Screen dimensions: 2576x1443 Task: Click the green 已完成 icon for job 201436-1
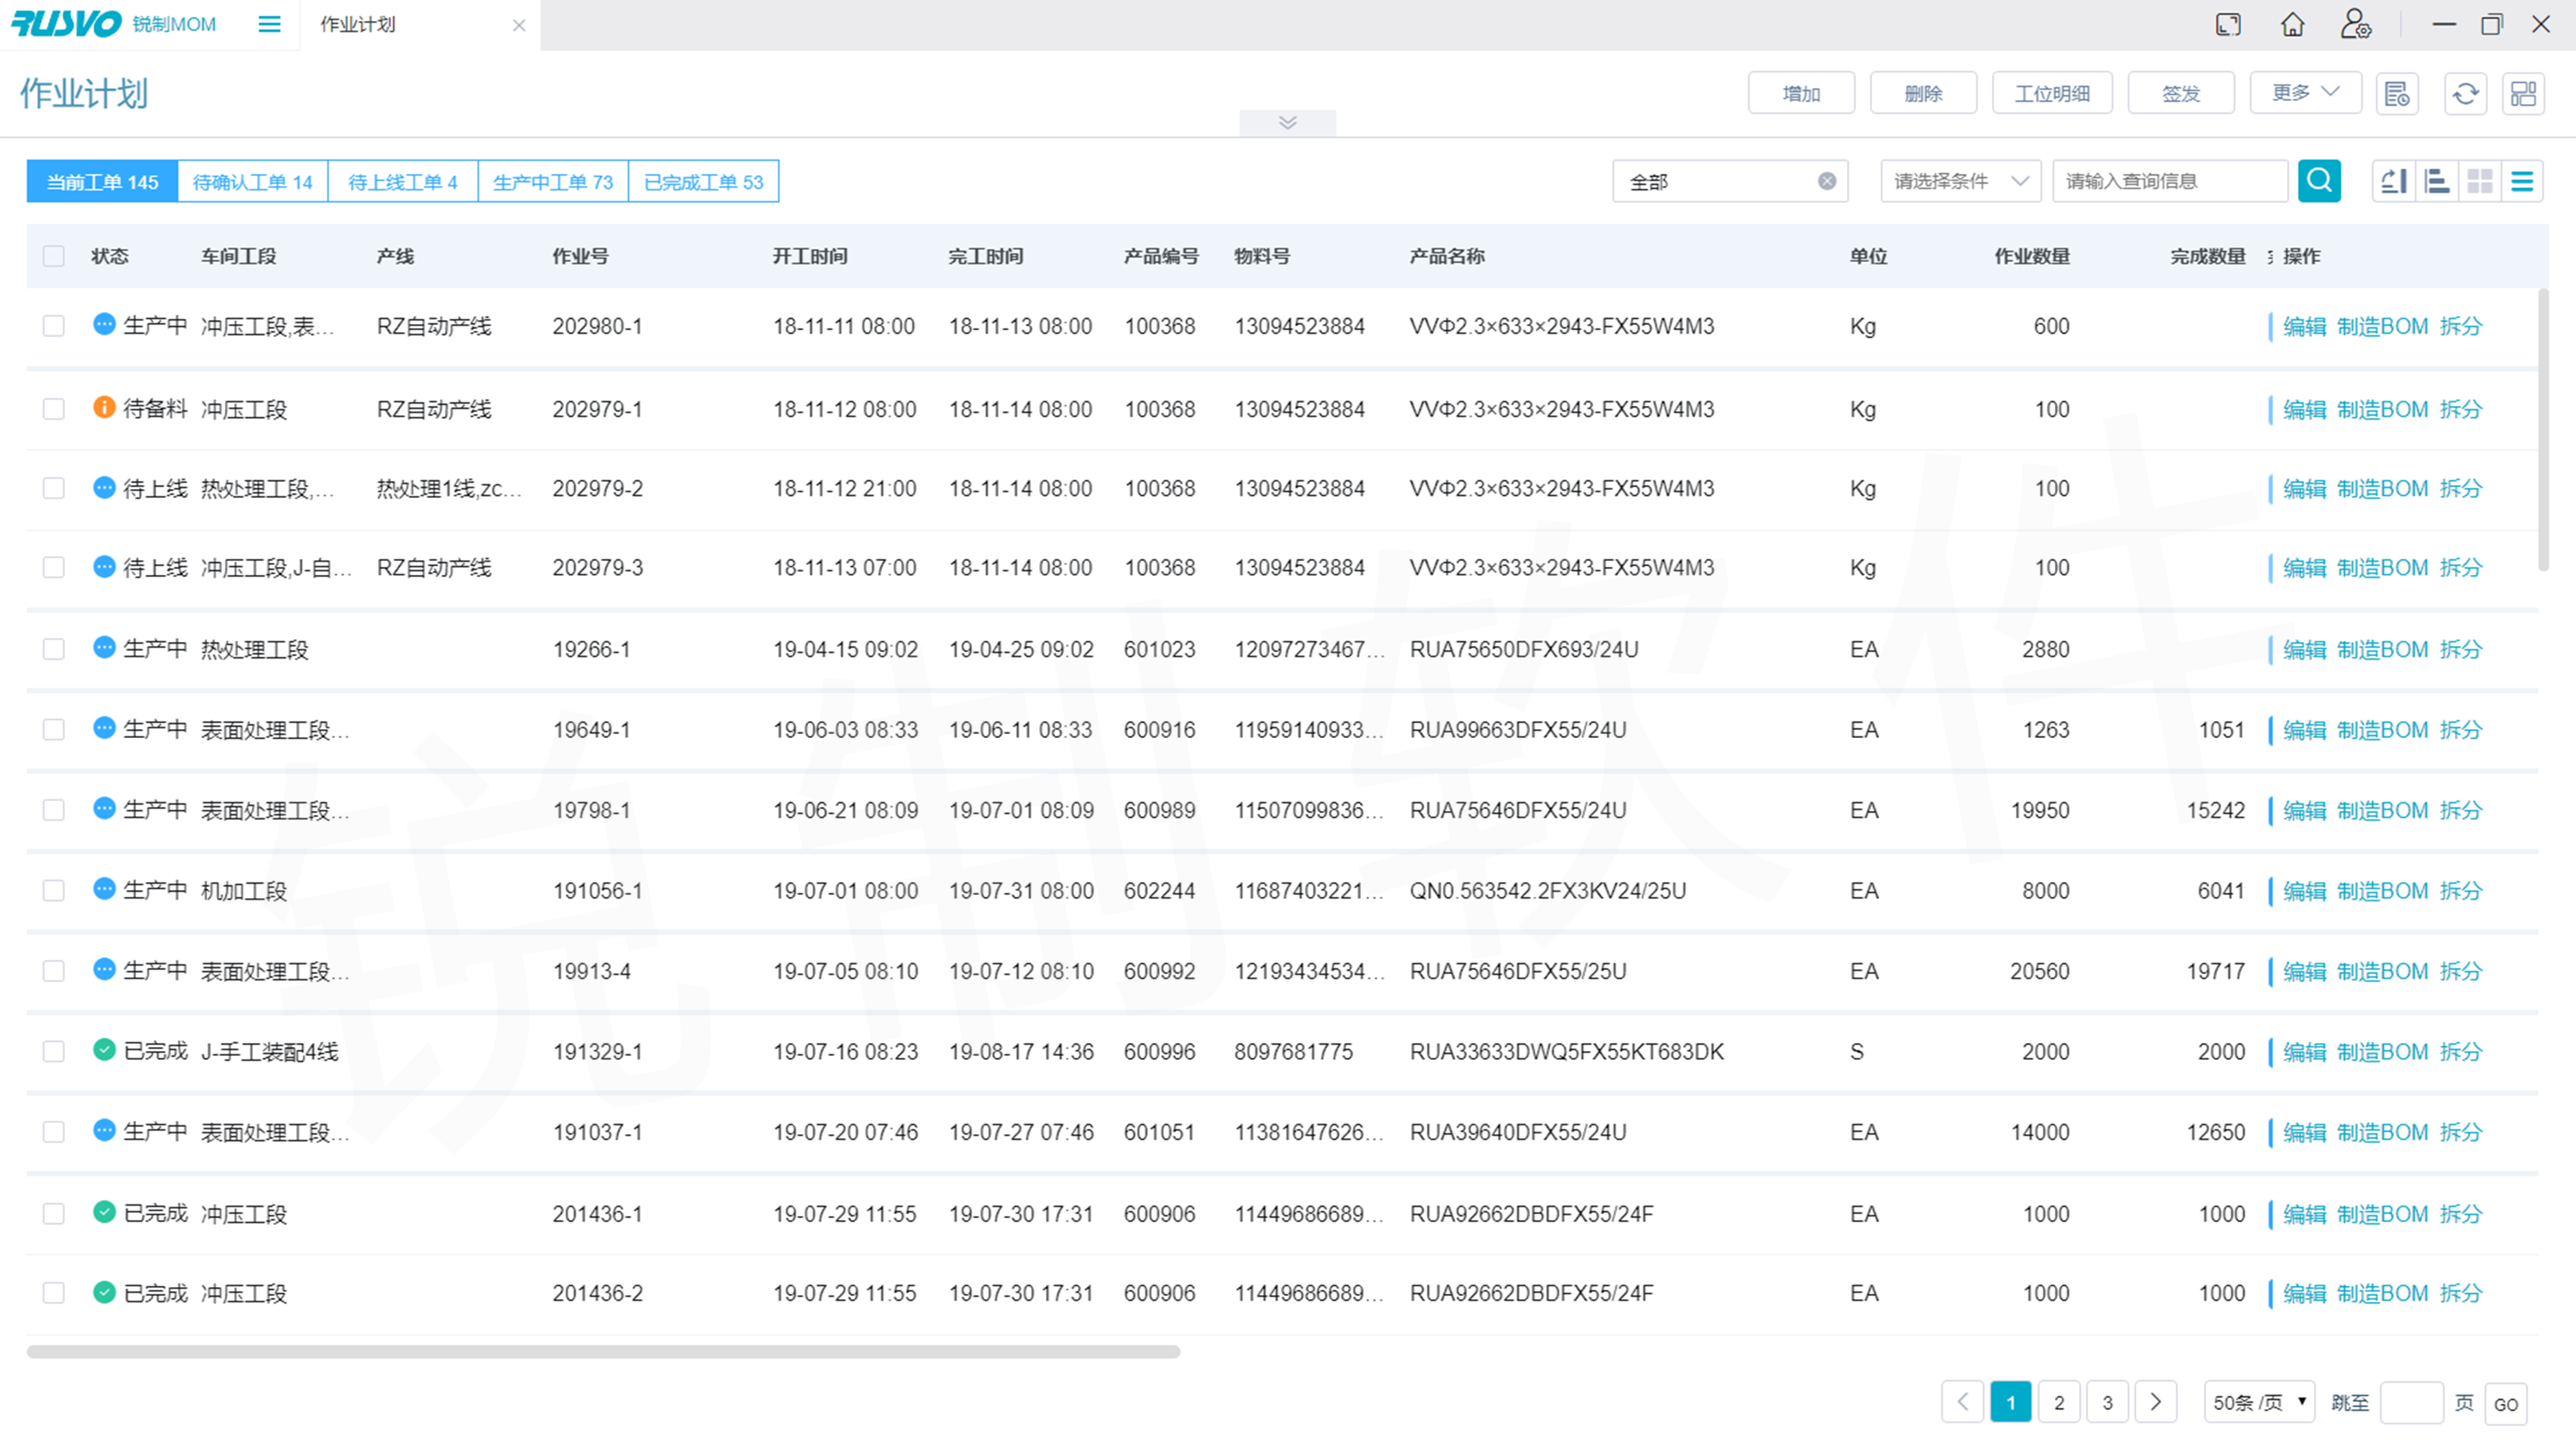(104, 1211)
